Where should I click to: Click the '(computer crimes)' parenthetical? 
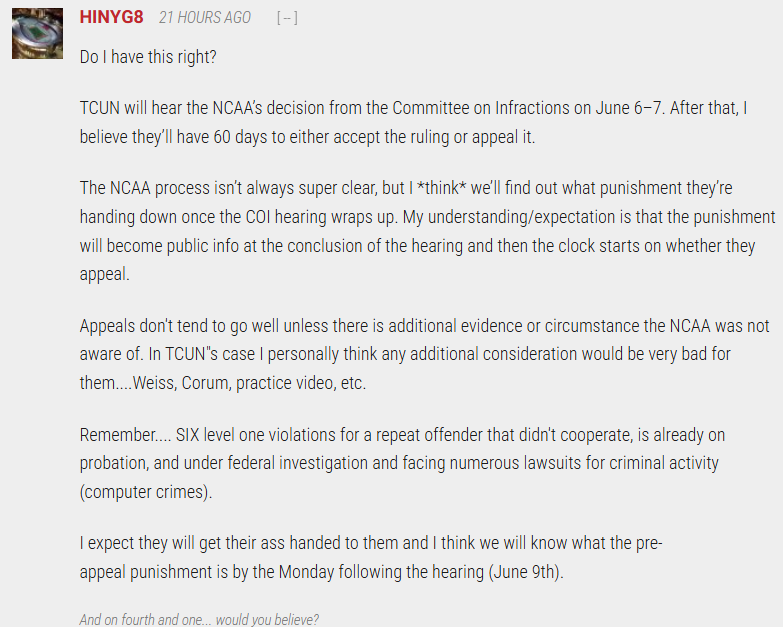pos(146,492)
